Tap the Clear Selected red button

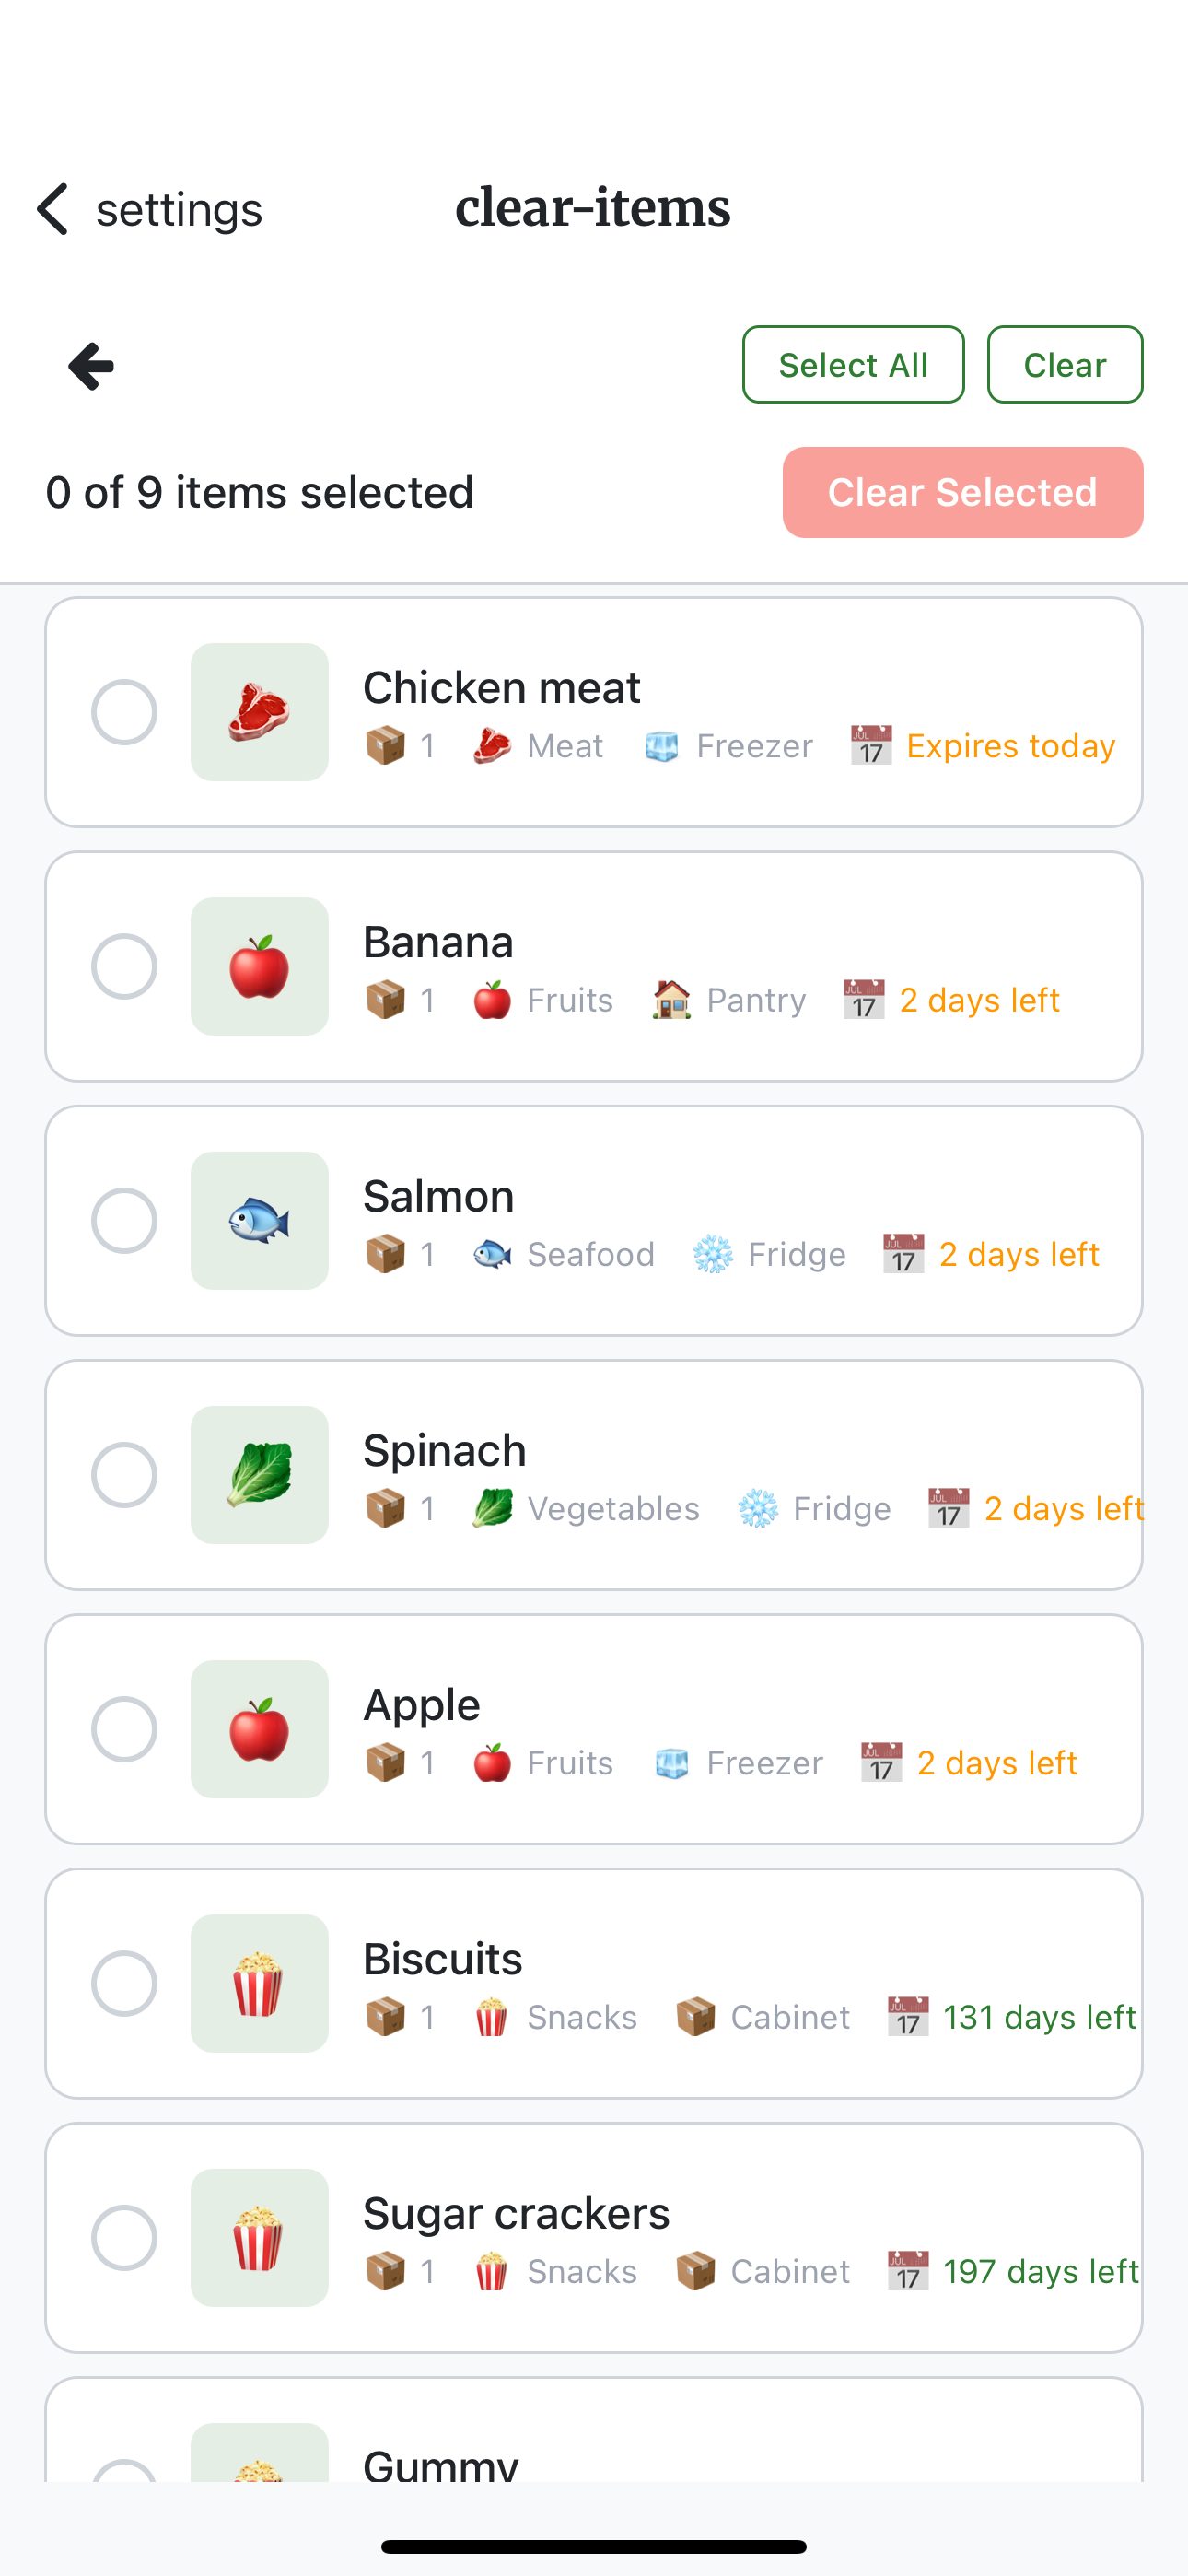tap(962, 492)
